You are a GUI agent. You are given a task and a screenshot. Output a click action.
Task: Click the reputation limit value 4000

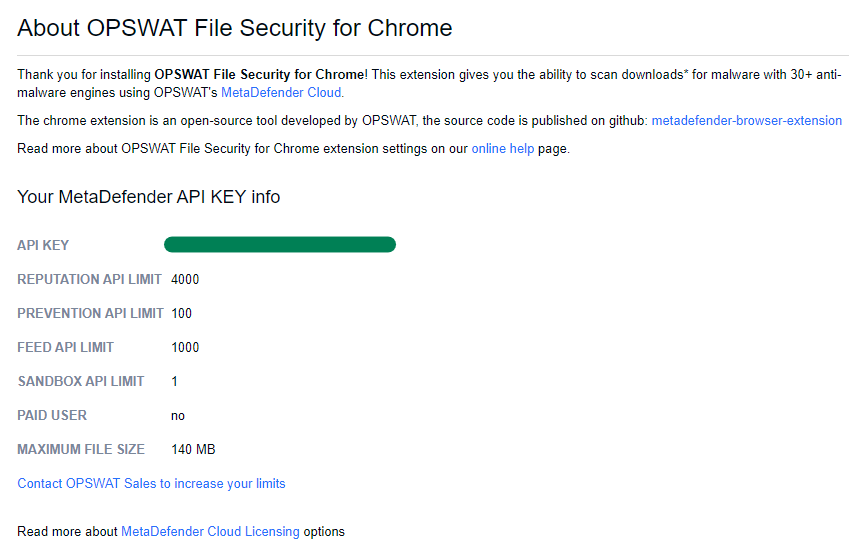coord(185,279)
